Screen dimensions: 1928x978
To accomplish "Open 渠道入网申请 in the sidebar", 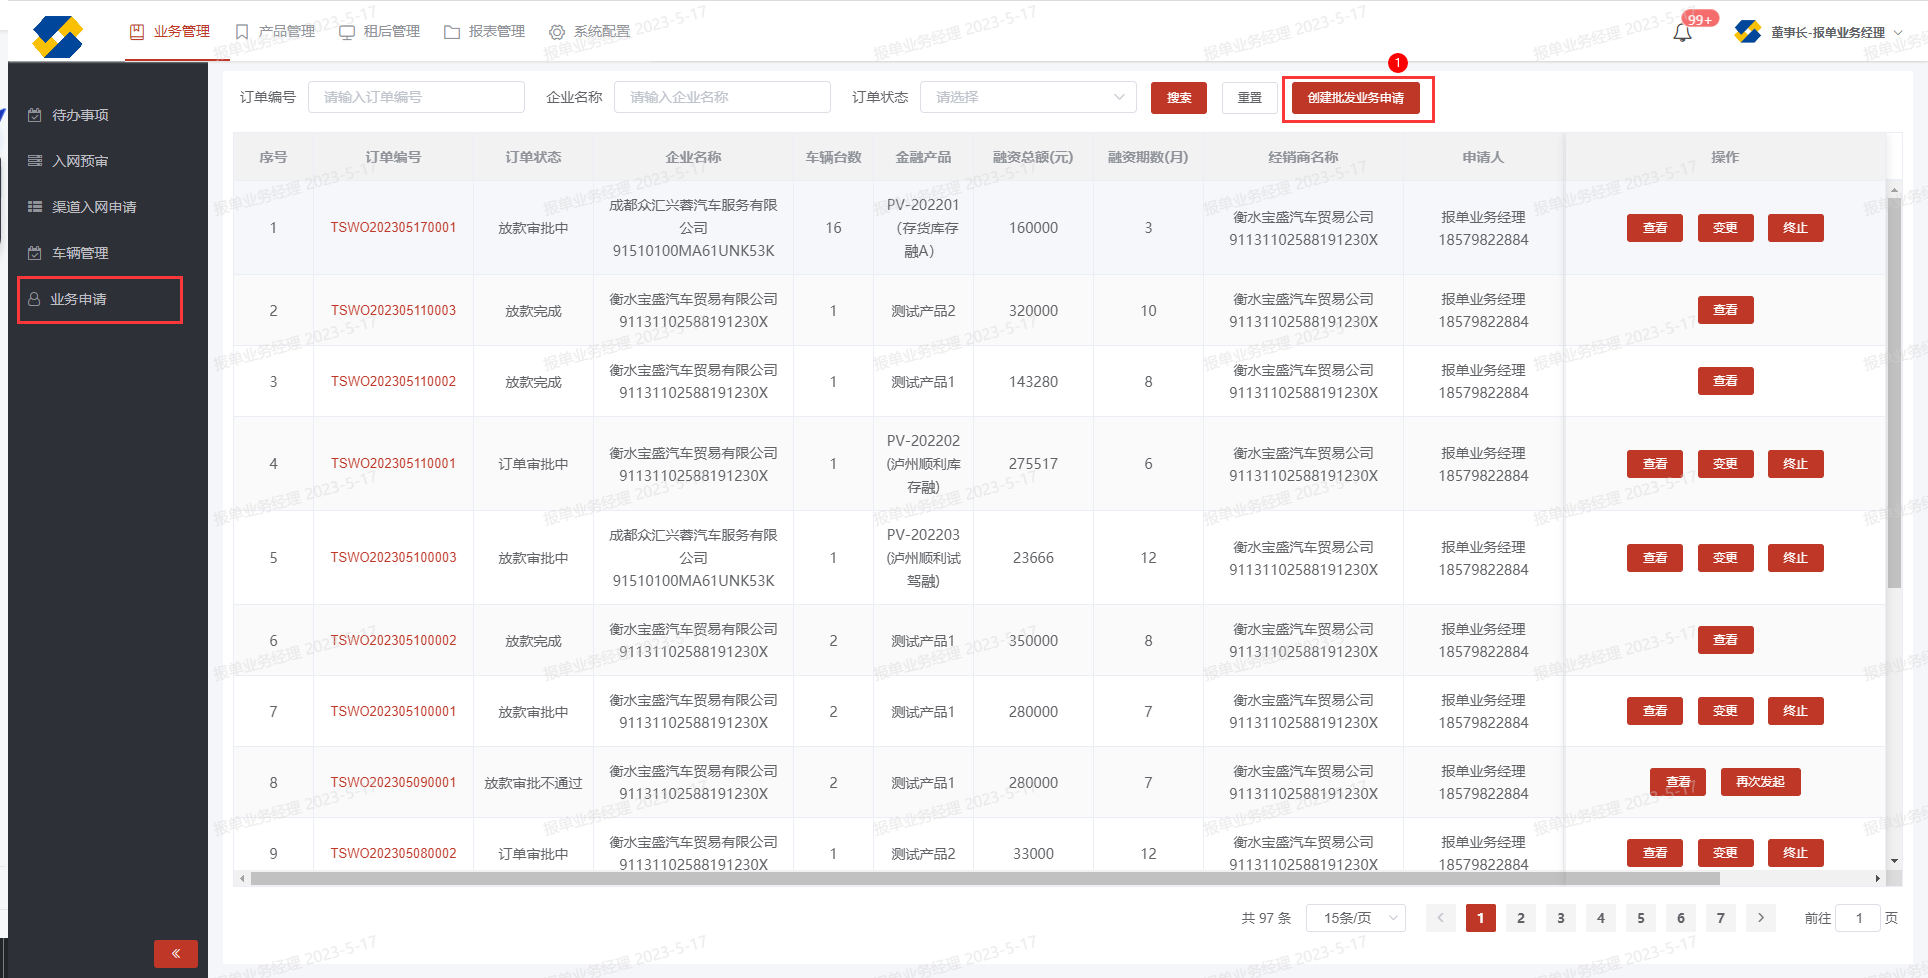I will click(x=94, y=207).
